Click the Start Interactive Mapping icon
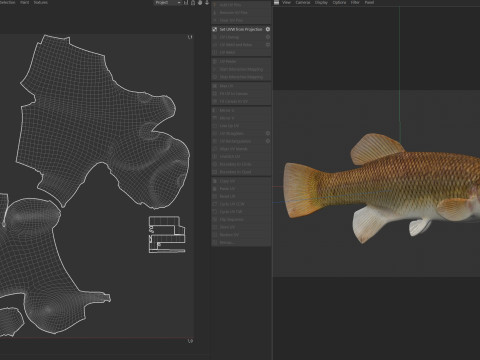The width and height of the screenshot is (480, 360). click(215, 69)
